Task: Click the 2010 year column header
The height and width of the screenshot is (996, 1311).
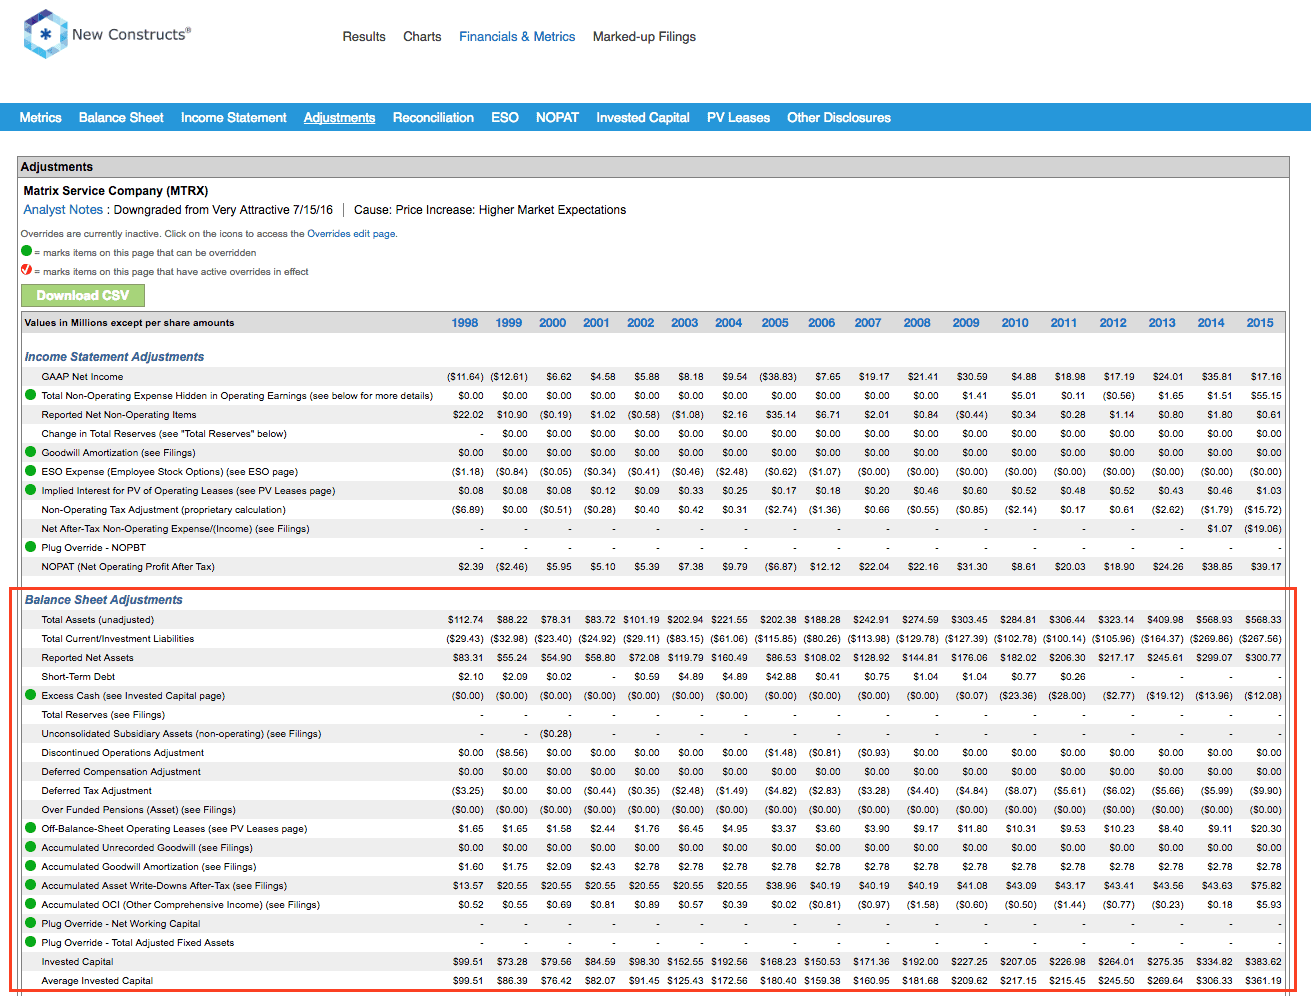Action: coord(1015,323)
